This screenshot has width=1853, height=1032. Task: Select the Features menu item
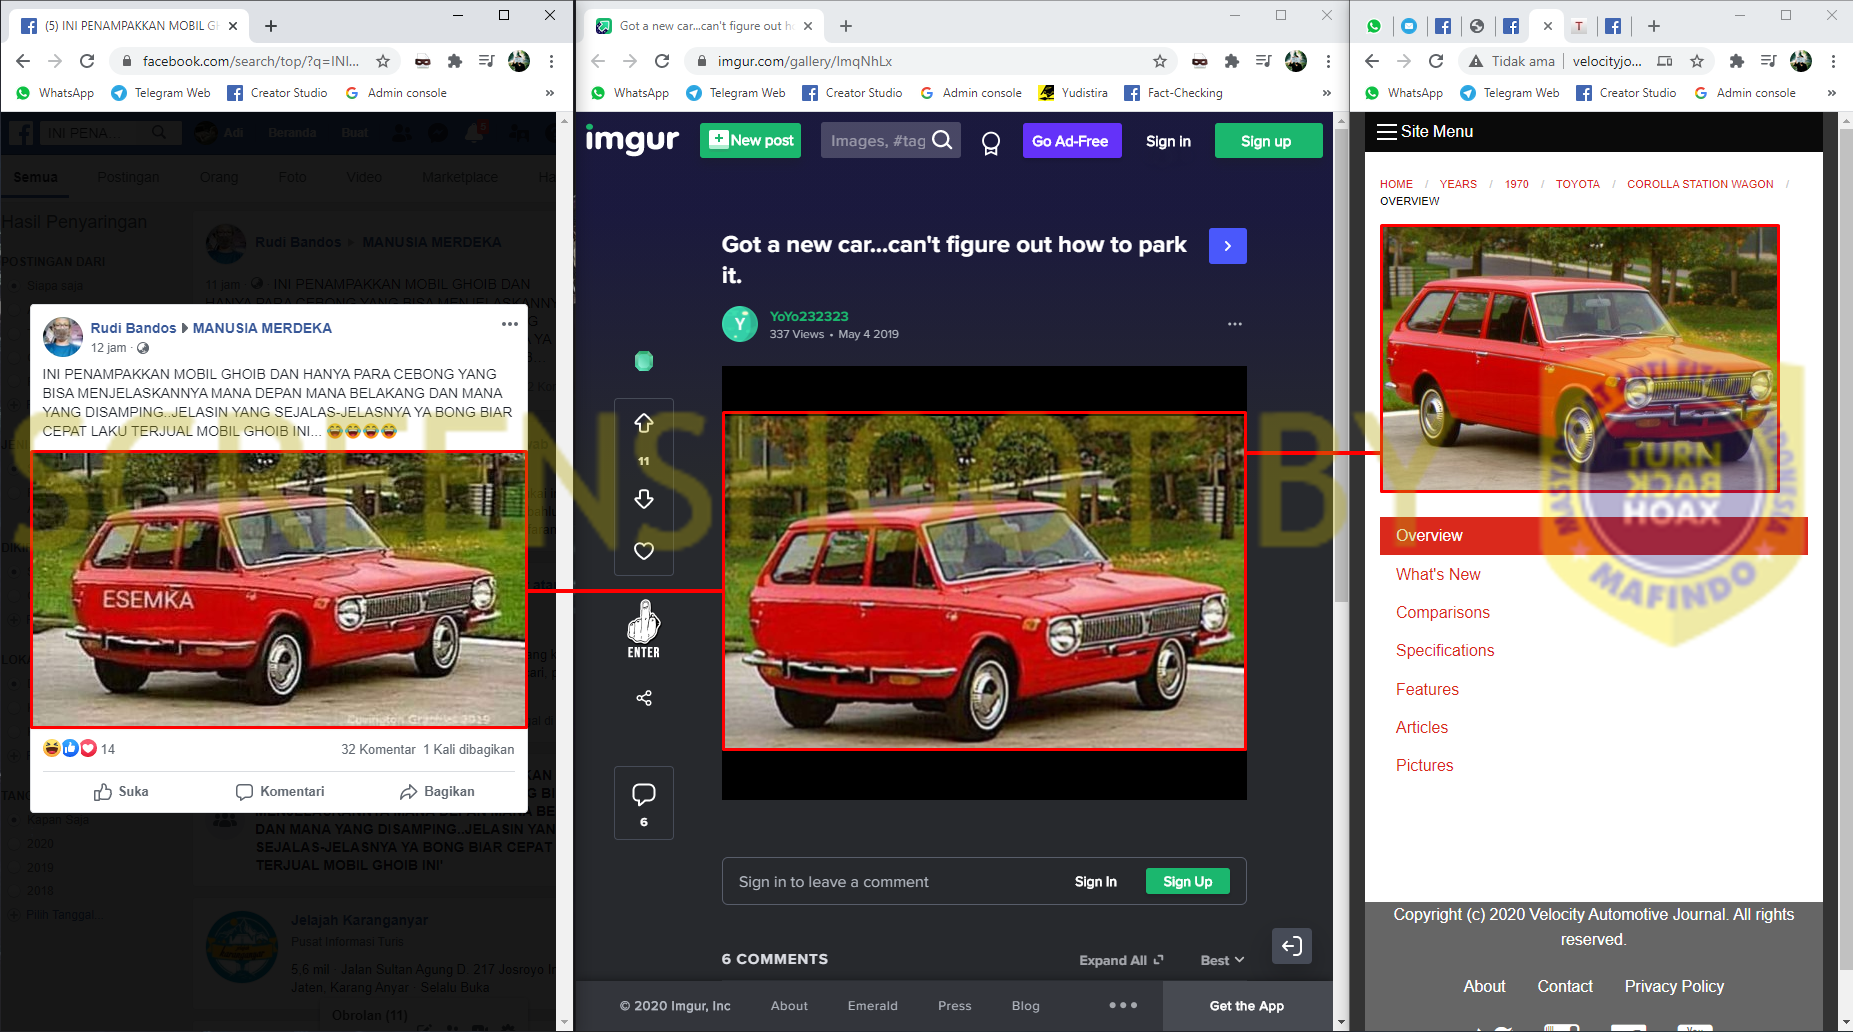point(1427,689)
